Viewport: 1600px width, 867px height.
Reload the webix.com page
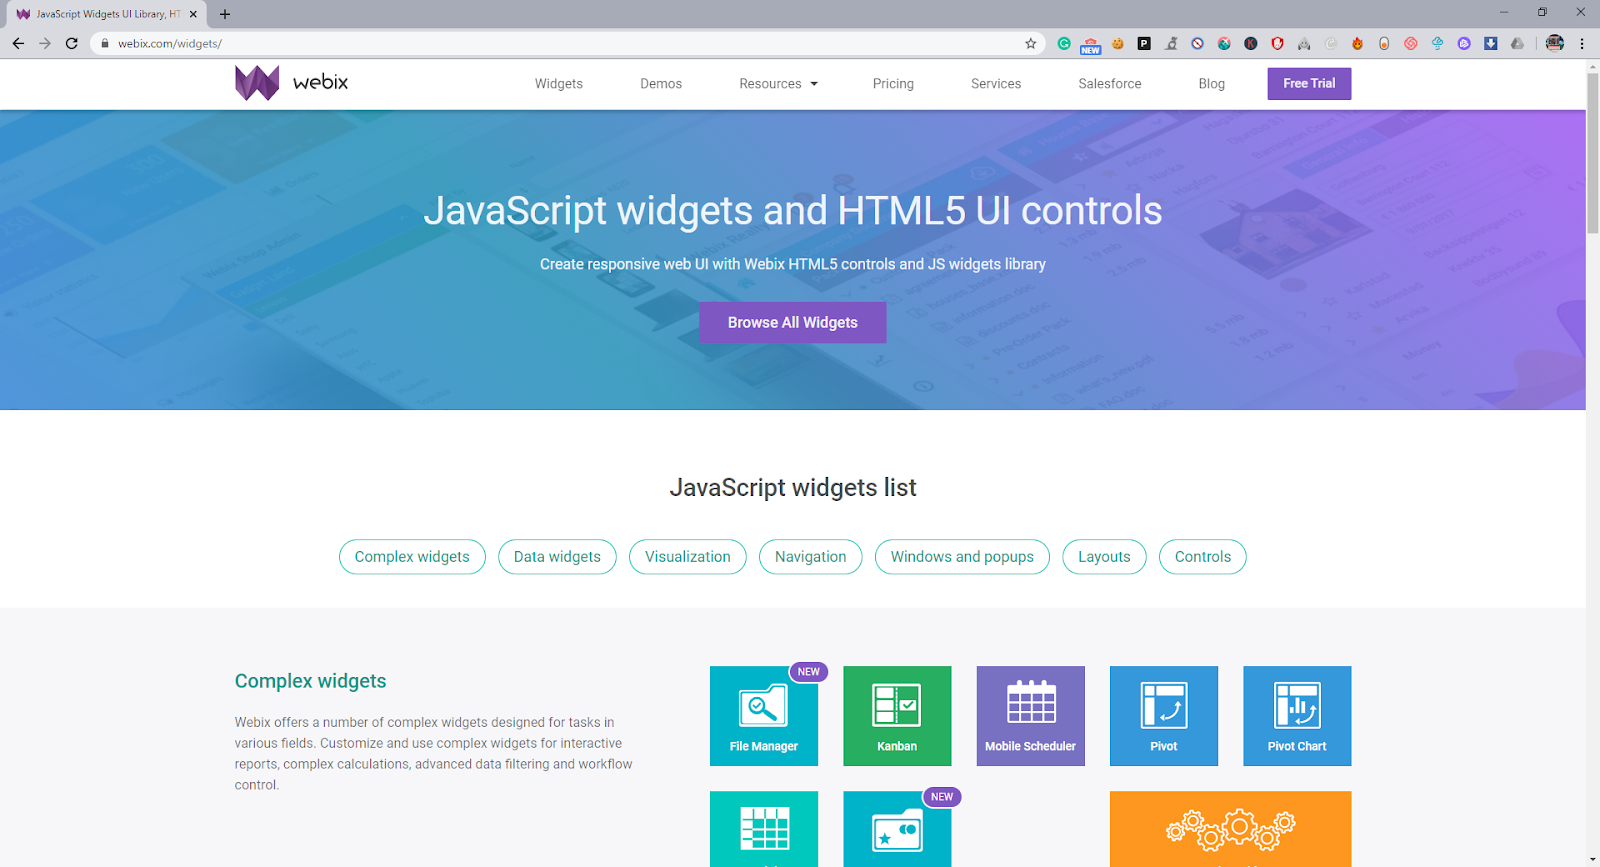coord(72,43)
